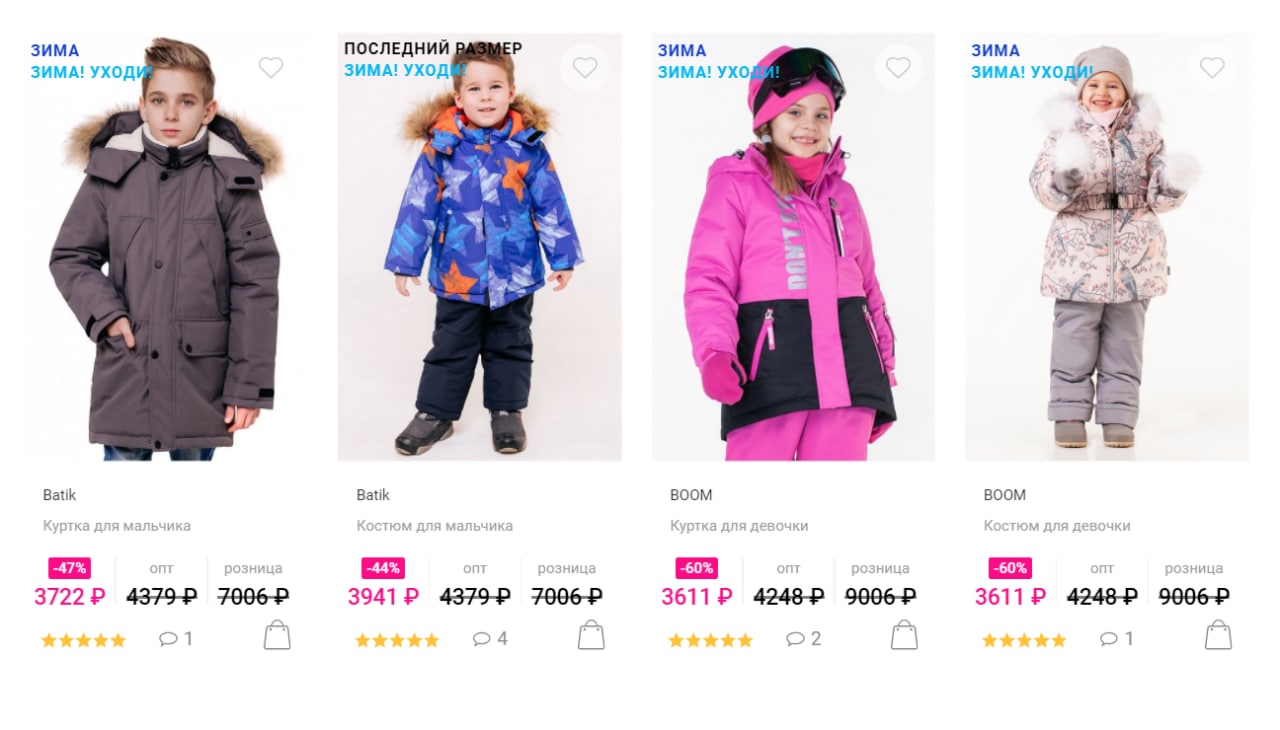Open comments on Batik boy's jacket
The width and height of the screenshot is (1280, 730).
[176, 639]
